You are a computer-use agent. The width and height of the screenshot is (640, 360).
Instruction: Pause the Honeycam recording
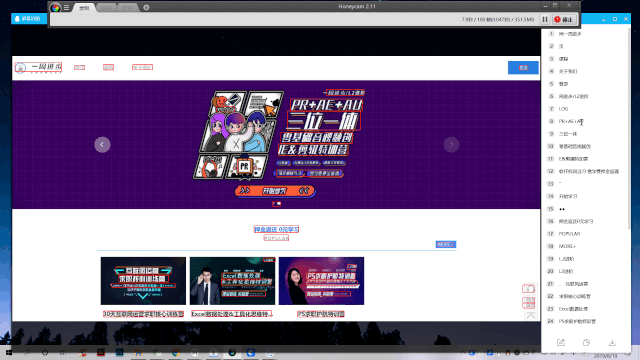[545, 20]
